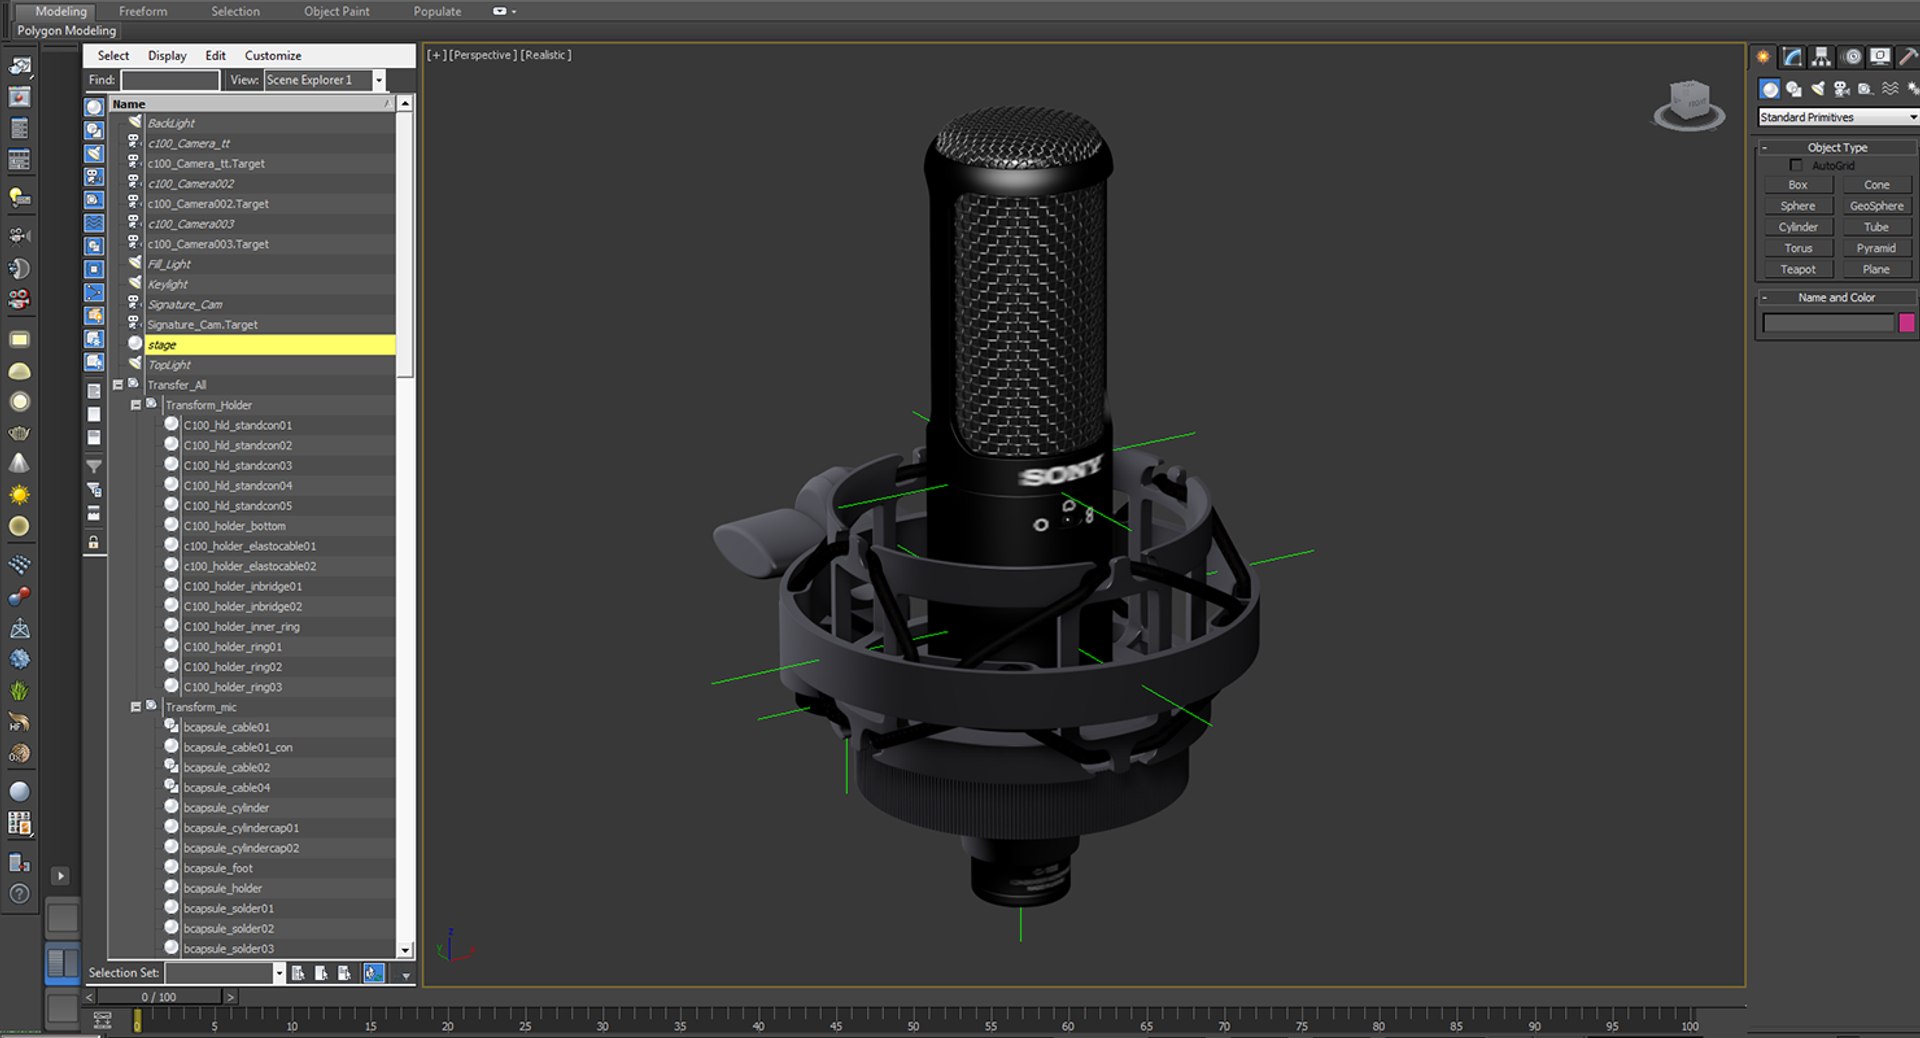This screenshot has width=1920, height=1038.
Task: Open the Create tab in command panel
Action: (x=1763, y=57)
